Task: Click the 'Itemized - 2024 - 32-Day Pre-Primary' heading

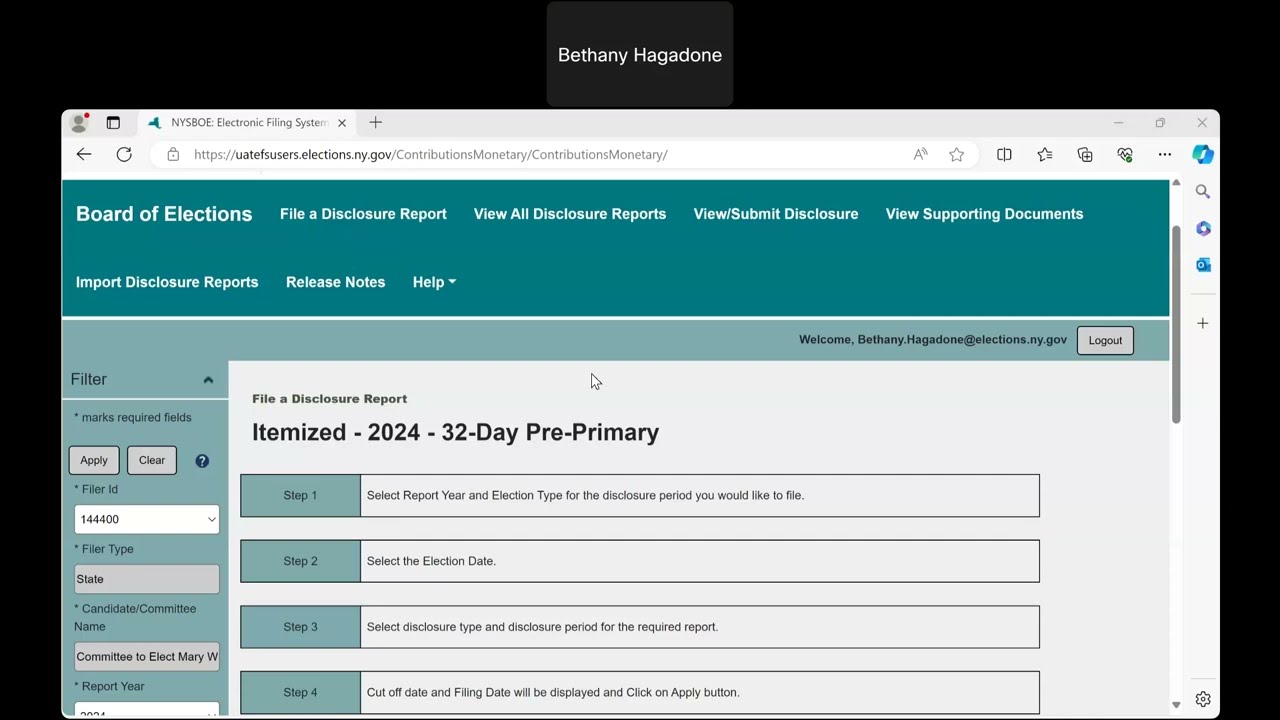Action: pos(455,432)
